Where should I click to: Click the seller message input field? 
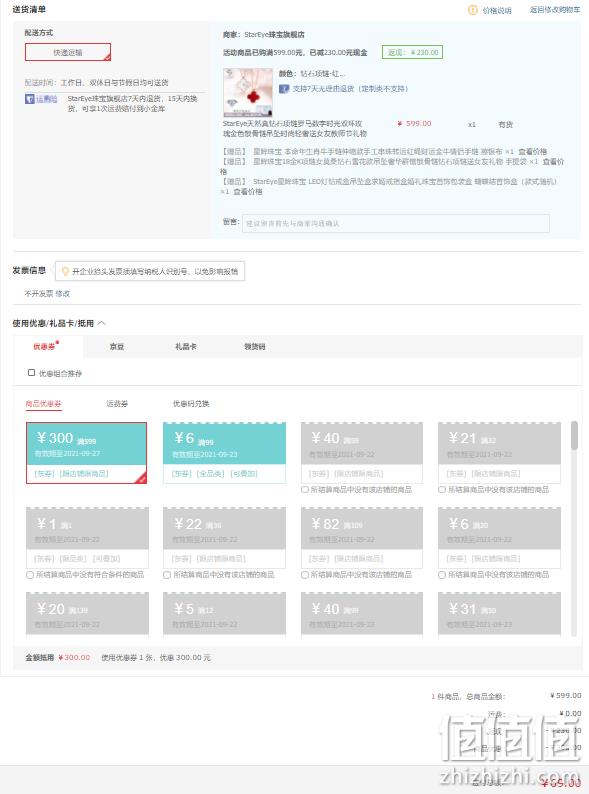(x=396, y=223)
